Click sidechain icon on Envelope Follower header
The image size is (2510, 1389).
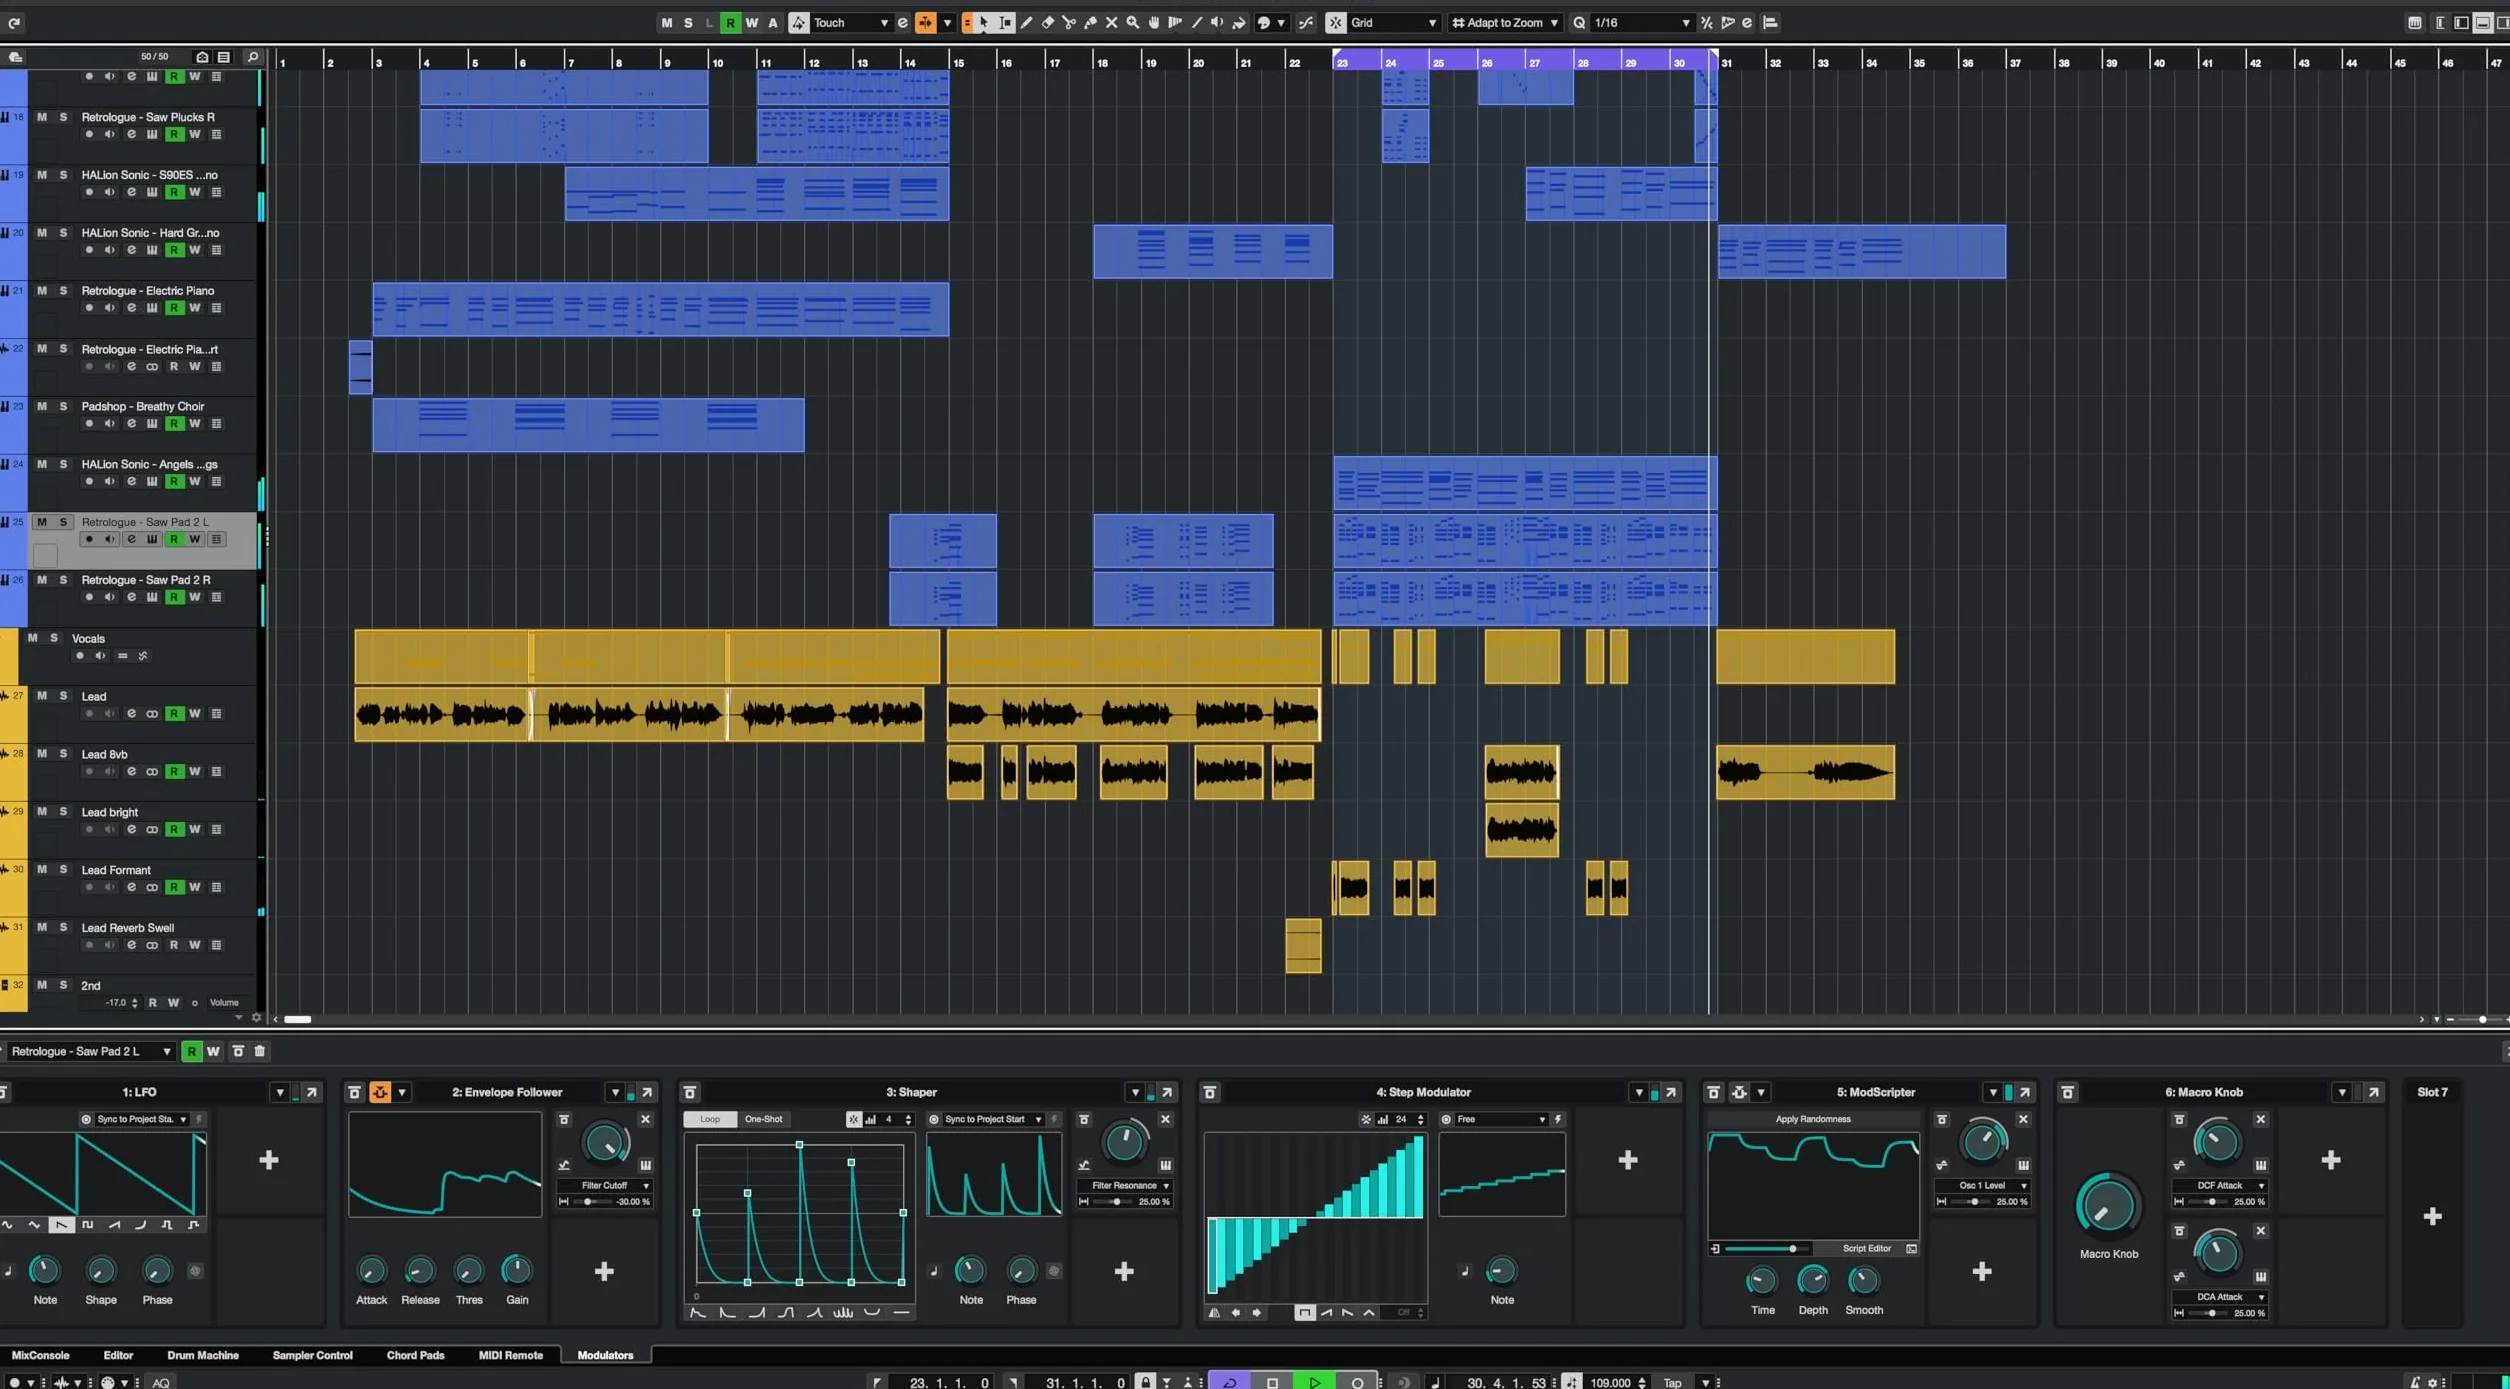[380, 1092]
